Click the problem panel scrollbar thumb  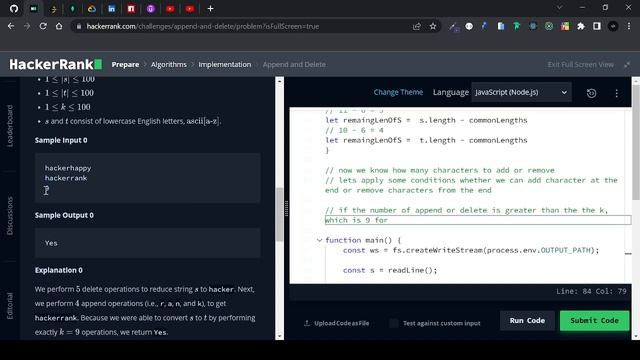point(279,214)
